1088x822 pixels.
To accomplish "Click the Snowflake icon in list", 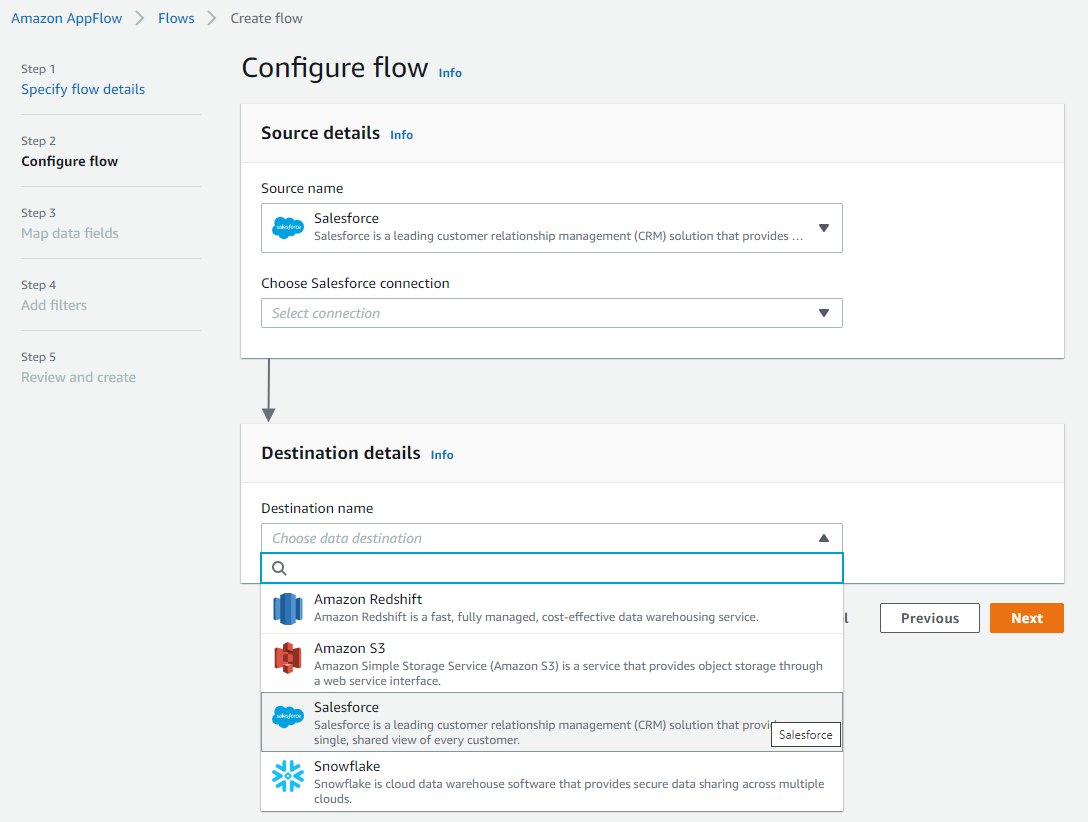I will pyautogui.click(x=288, y=776).
